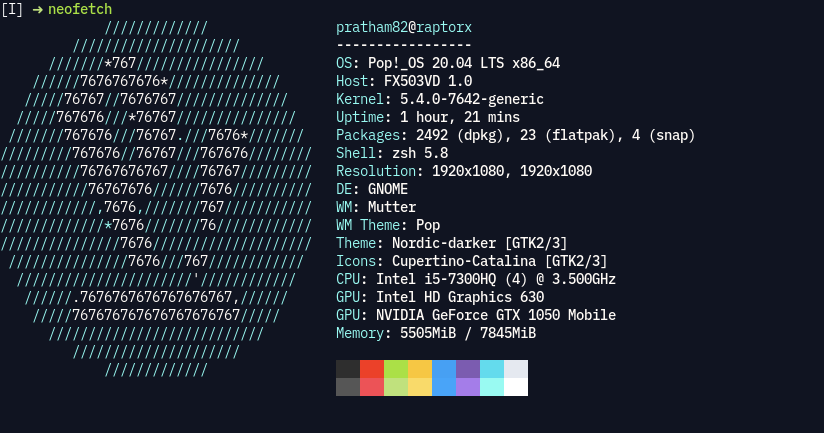Click the light red bottom-row color block
The width and height of the screenshot is (824, 433).
tap(372, 387)
